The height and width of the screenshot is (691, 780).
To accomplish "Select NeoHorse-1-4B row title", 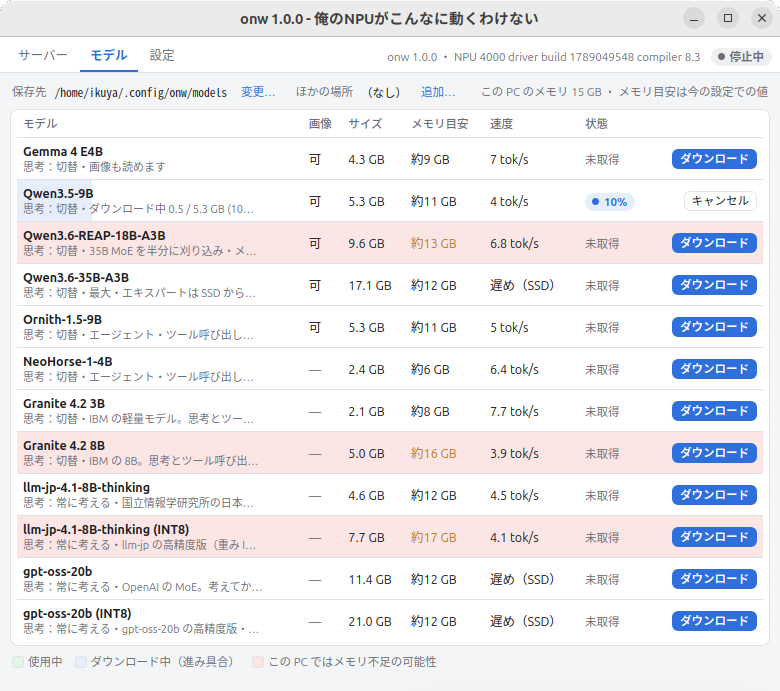I will (x=68, y=362).
